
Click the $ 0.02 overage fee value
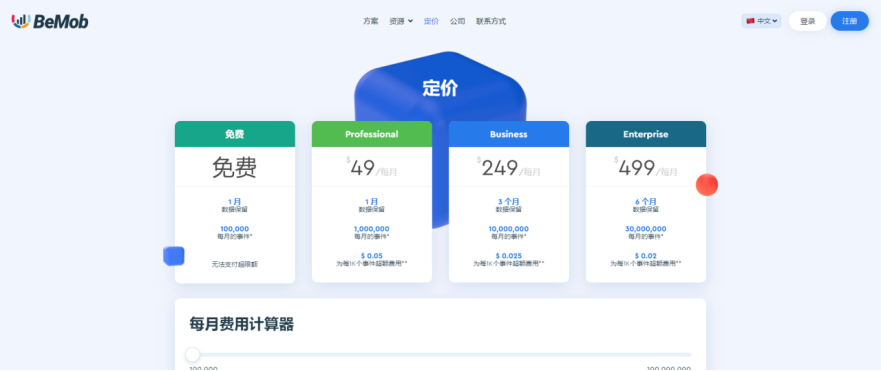click(646, 256)
